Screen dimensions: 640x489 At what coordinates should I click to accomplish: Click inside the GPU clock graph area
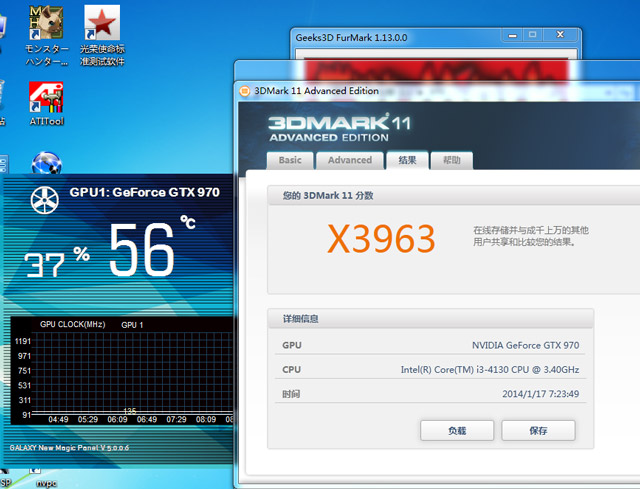(x=133, y=372)
